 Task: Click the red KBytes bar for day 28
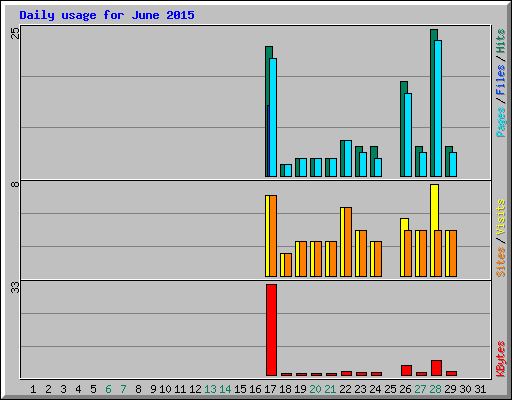437,368
